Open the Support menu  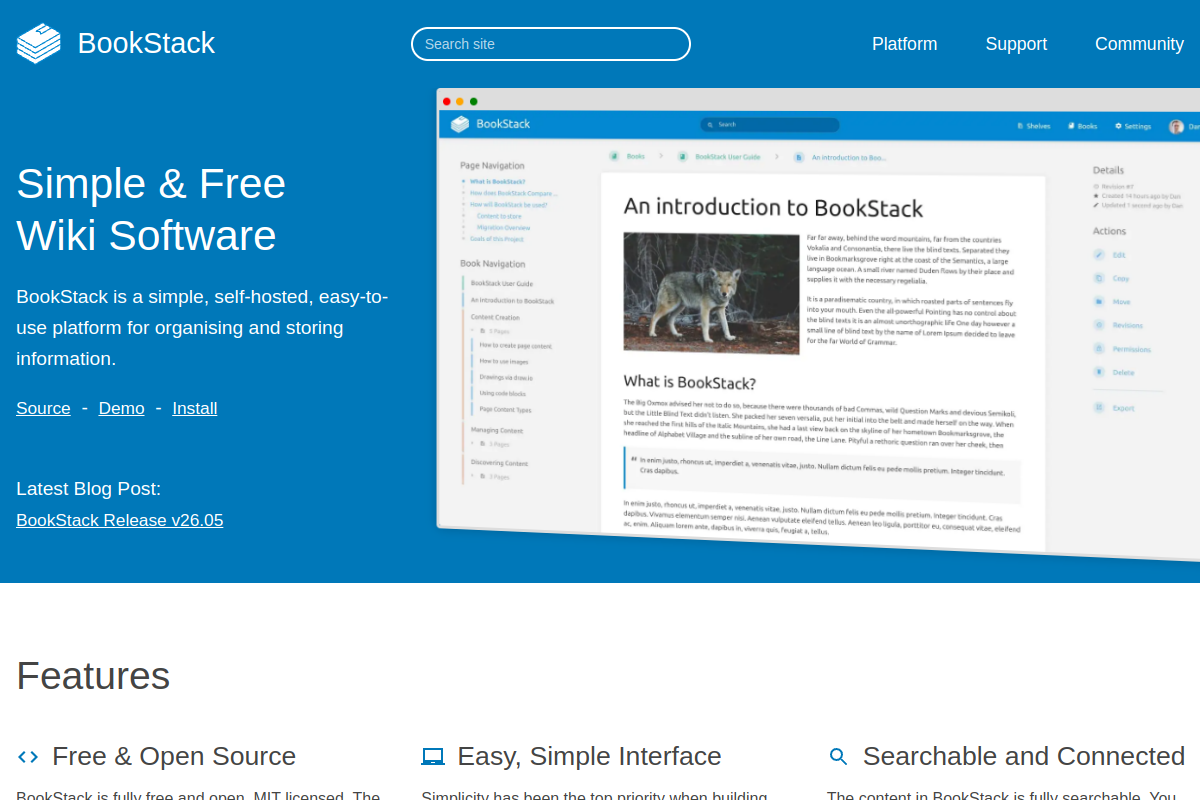pos(1016,44)
